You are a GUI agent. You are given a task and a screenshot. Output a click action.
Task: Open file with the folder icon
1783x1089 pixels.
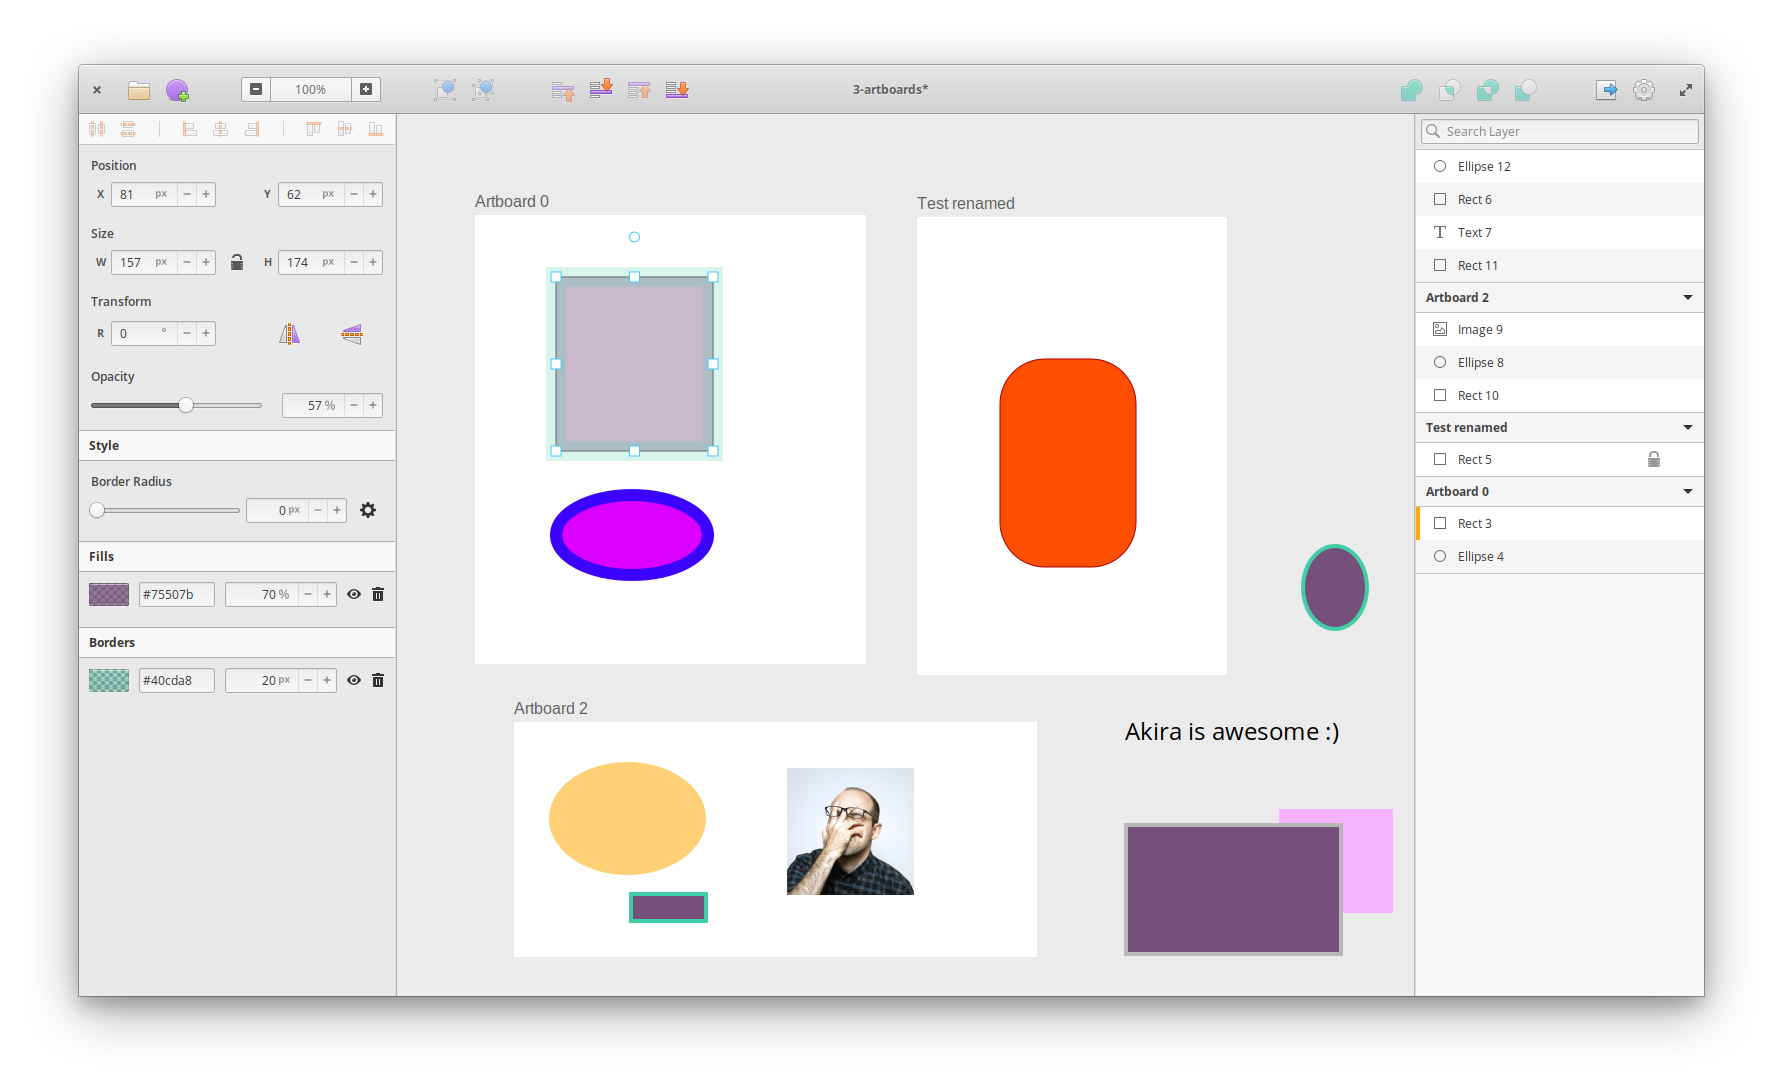point(138,90)
